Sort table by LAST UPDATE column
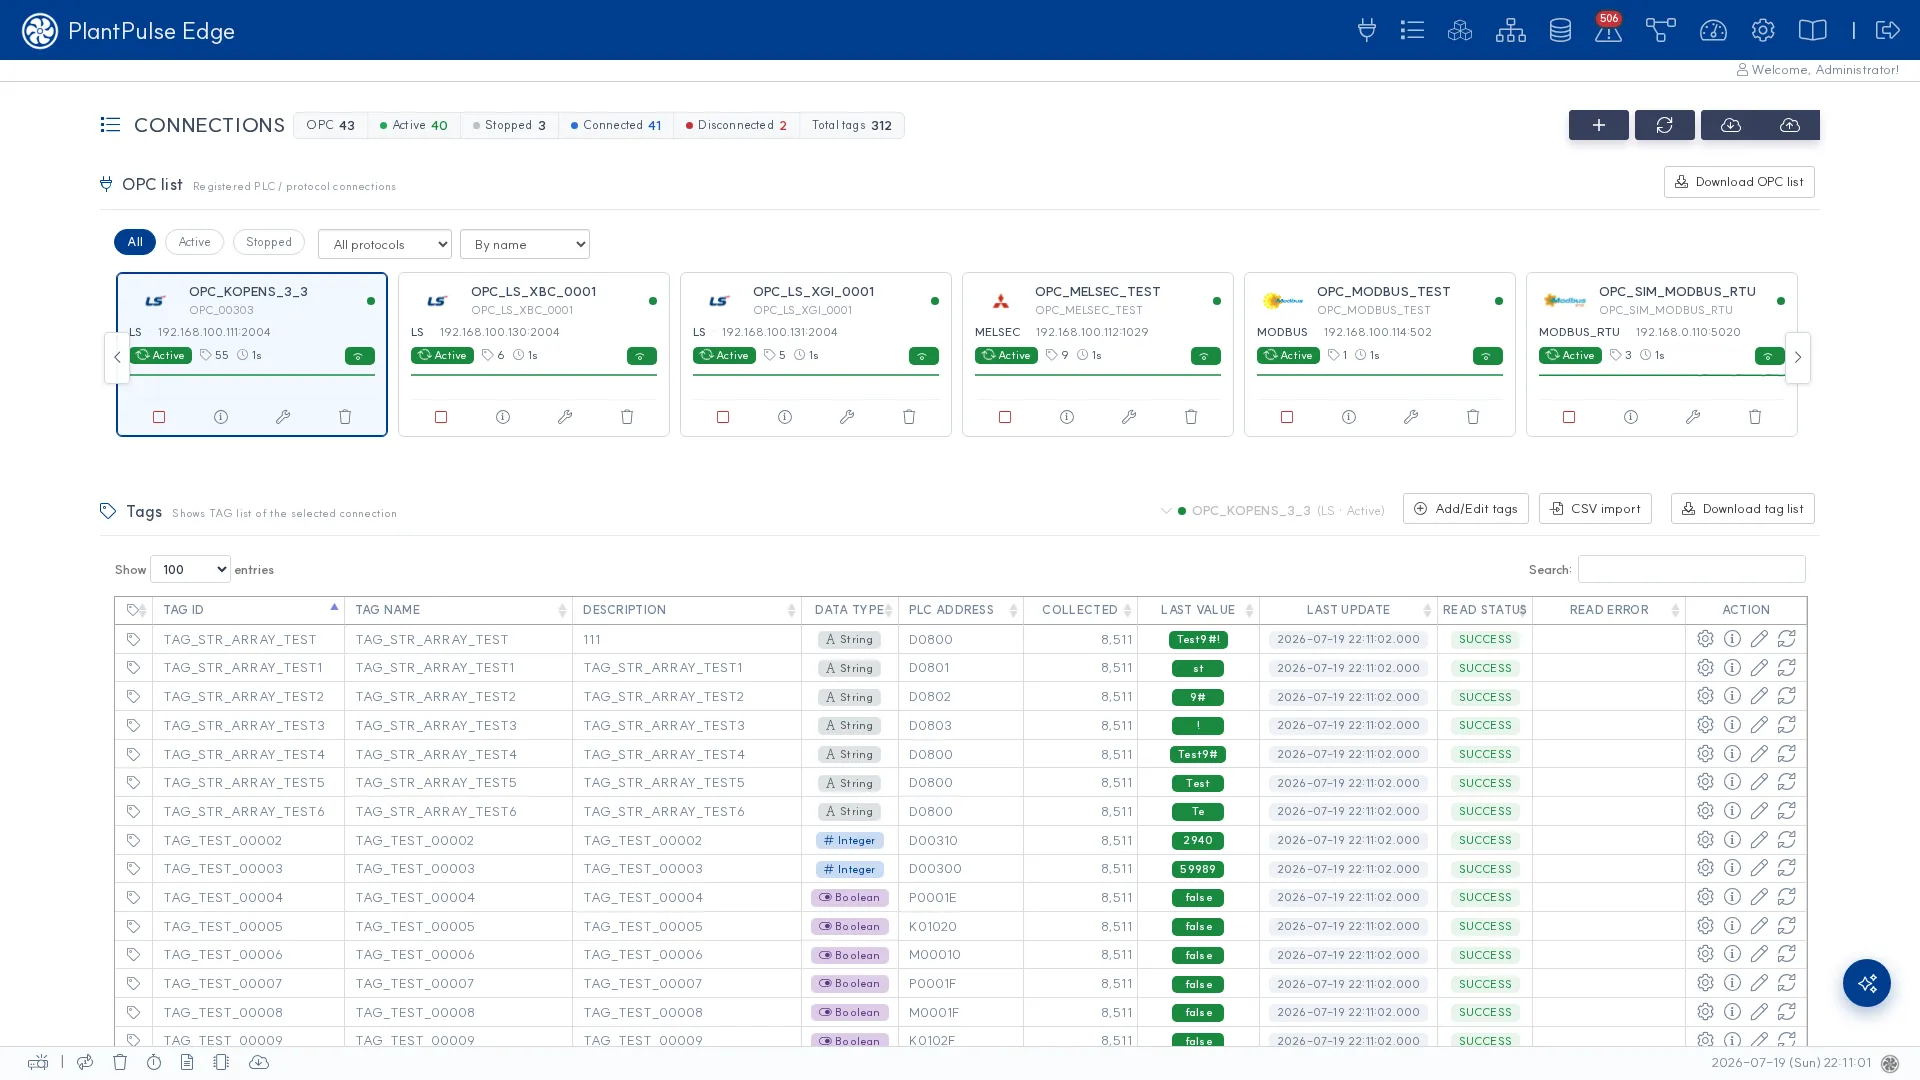Image resolution: width=1920 pixels, height=1080 pixels. [x=1348, y=610]
